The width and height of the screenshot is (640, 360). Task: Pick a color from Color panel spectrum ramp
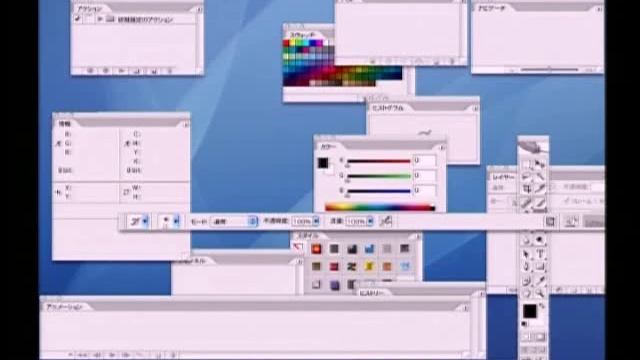(x=380, y=207)
